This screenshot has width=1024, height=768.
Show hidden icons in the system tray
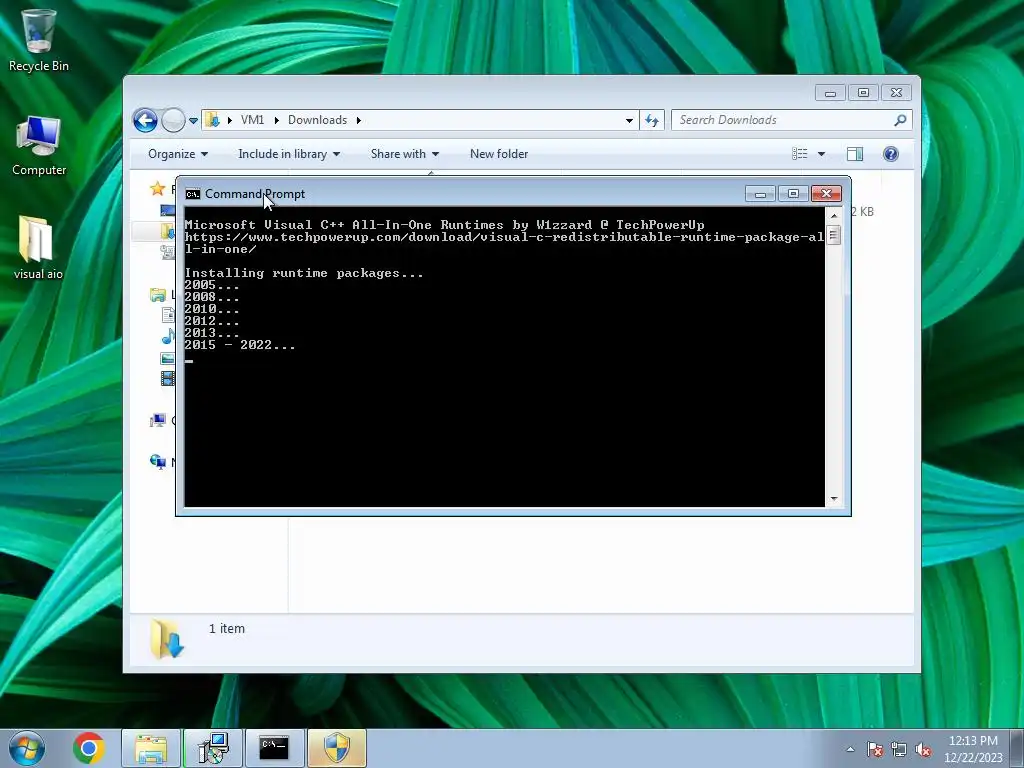click(x=850, y=750)
